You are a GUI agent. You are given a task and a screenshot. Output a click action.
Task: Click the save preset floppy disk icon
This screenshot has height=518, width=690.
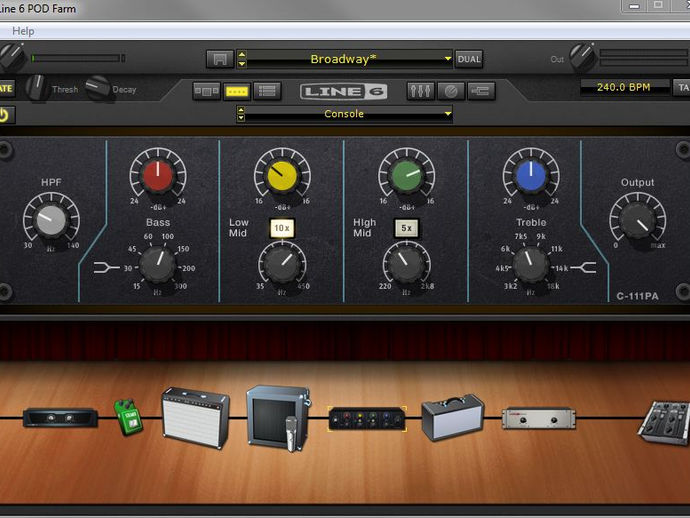pyautogui.click(x=220, y=59)
